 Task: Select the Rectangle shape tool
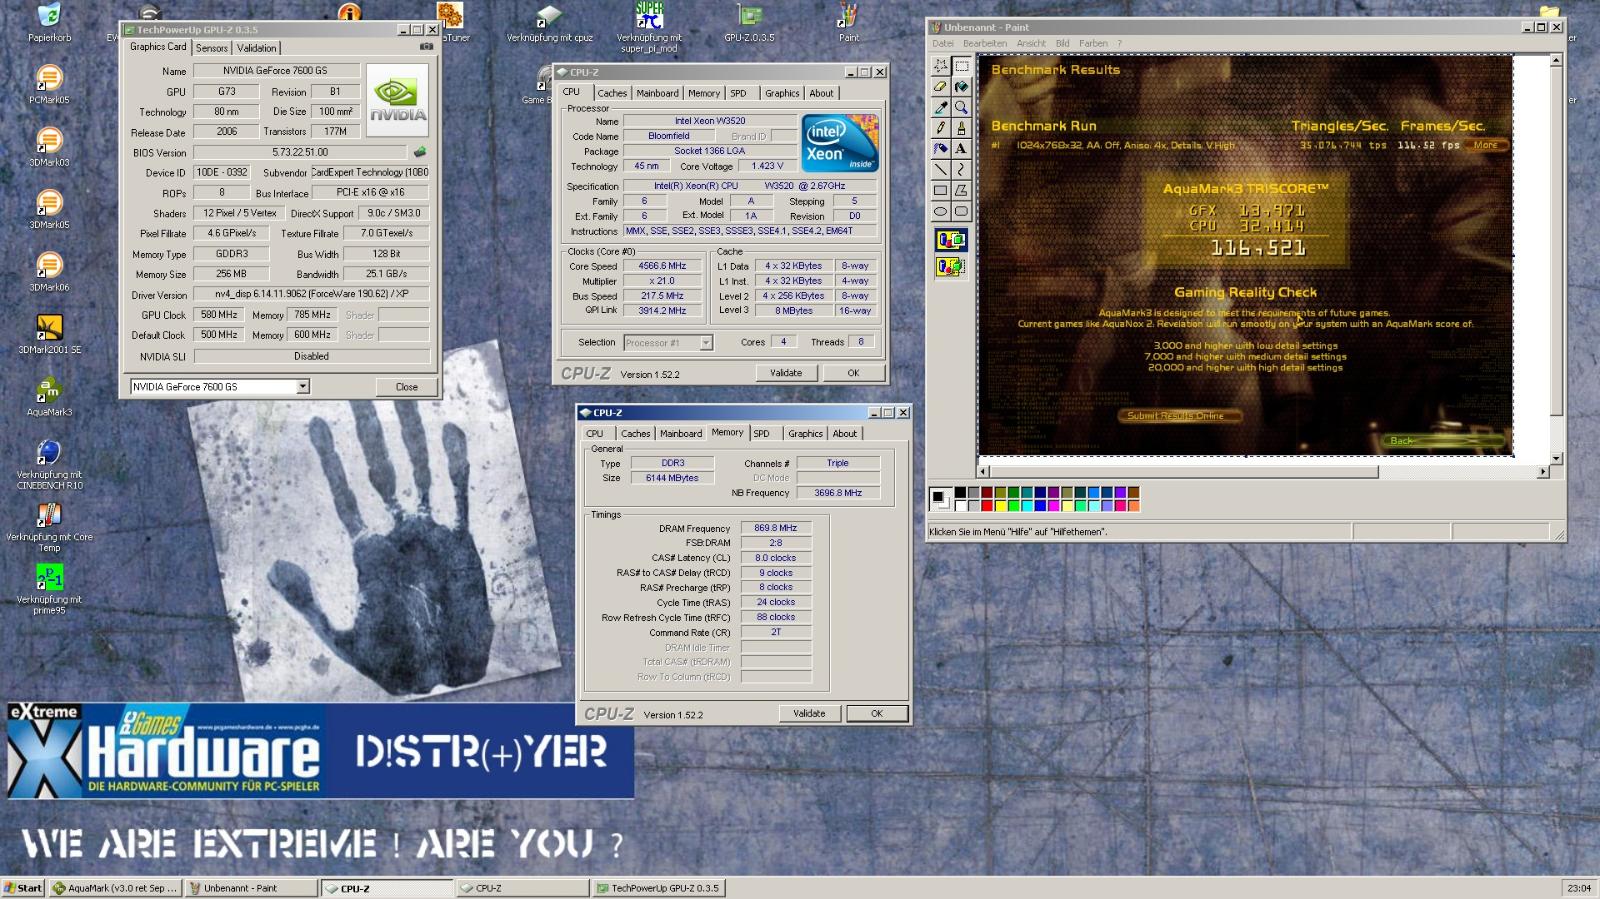pos(940,190)
